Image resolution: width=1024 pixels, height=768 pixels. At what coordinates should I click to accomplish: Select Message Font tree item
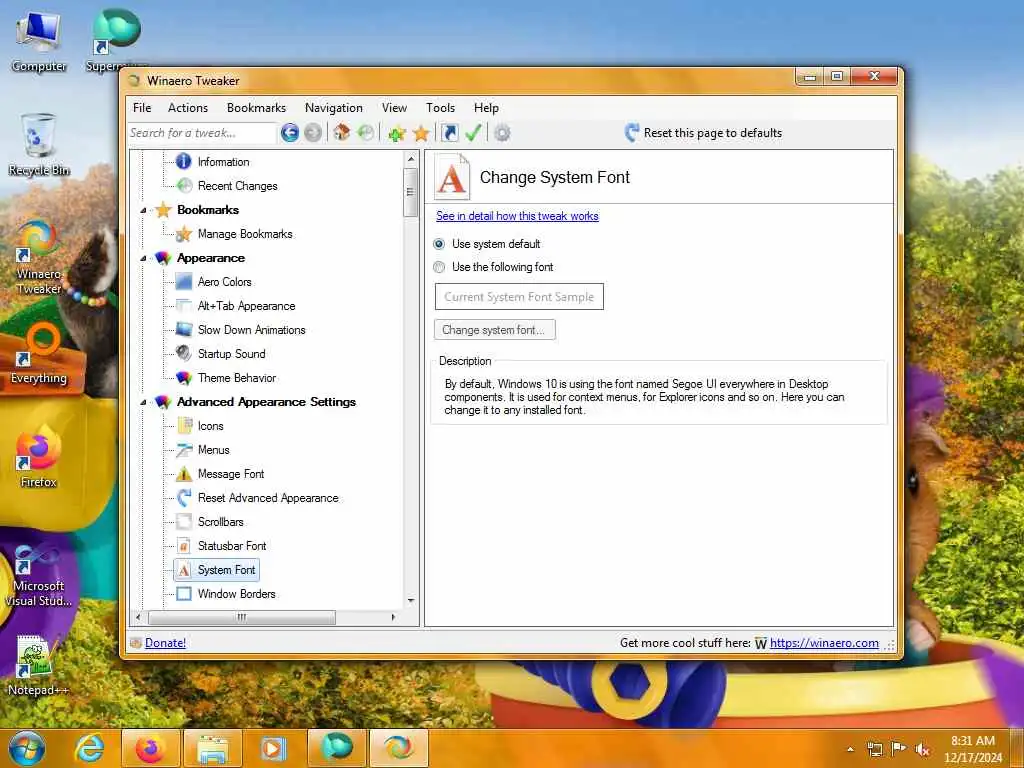pyautogui.click(x=231, y=474)
